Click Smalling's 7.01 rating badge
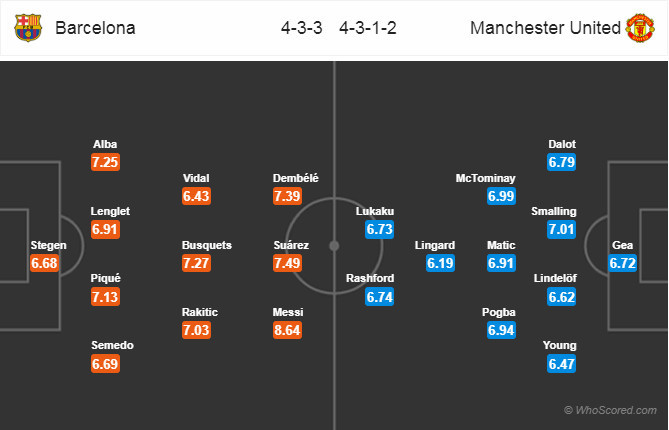 tap(562, 229)
